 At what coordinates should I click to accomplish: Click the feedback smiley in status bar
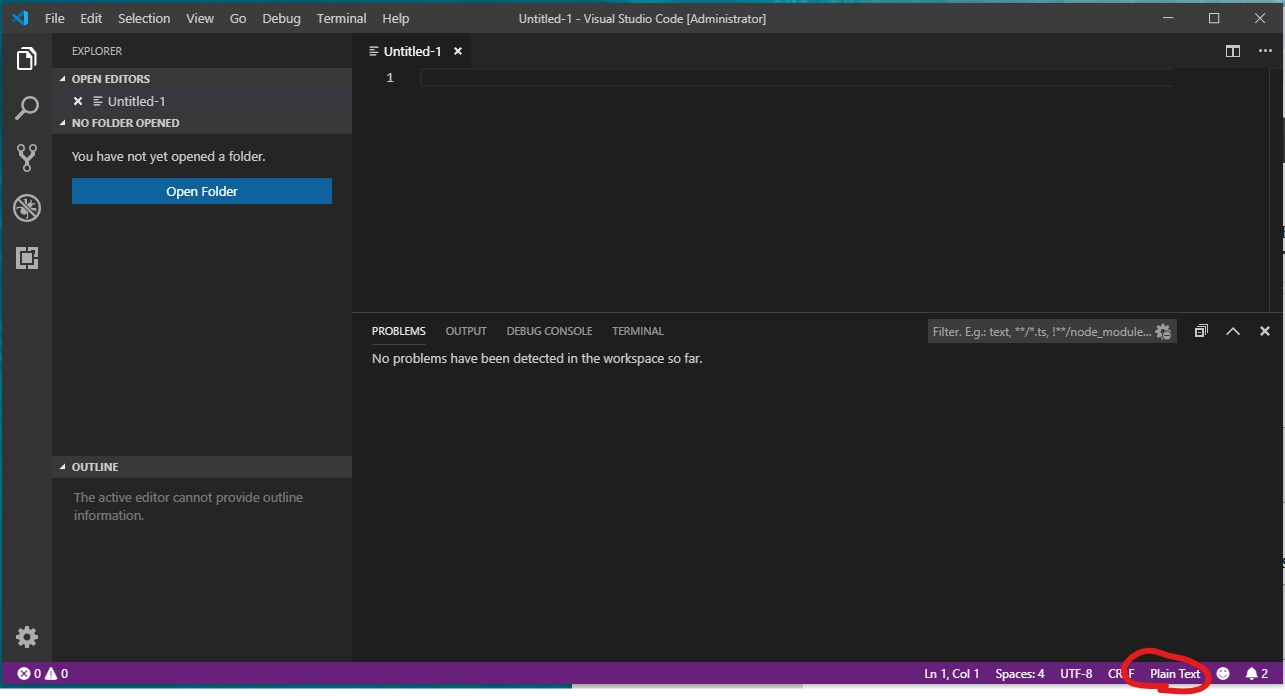point(1221,673)
